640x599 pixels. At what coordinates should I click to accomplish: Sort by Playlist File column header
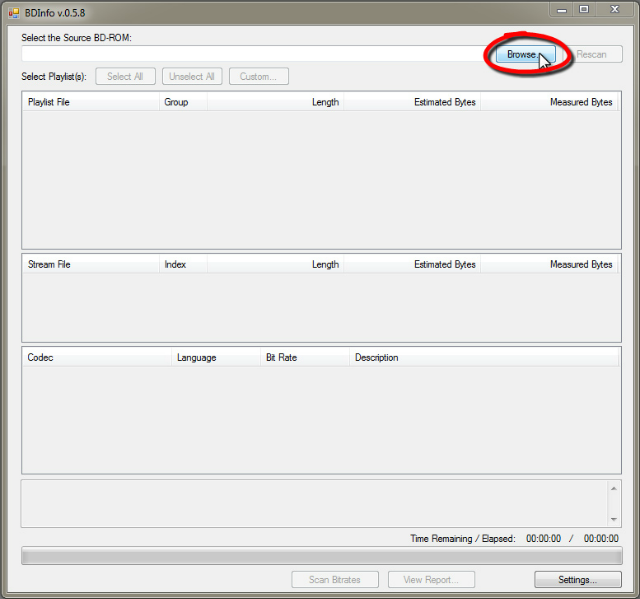tap(91, 102)
